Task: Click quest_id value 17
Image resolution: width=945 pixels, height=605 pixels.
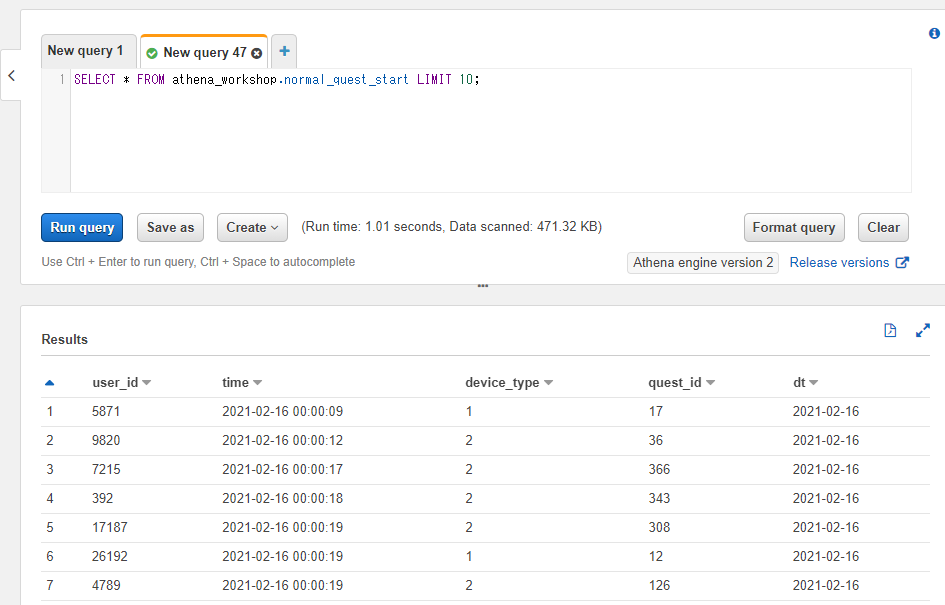Action: pos(656,412)
